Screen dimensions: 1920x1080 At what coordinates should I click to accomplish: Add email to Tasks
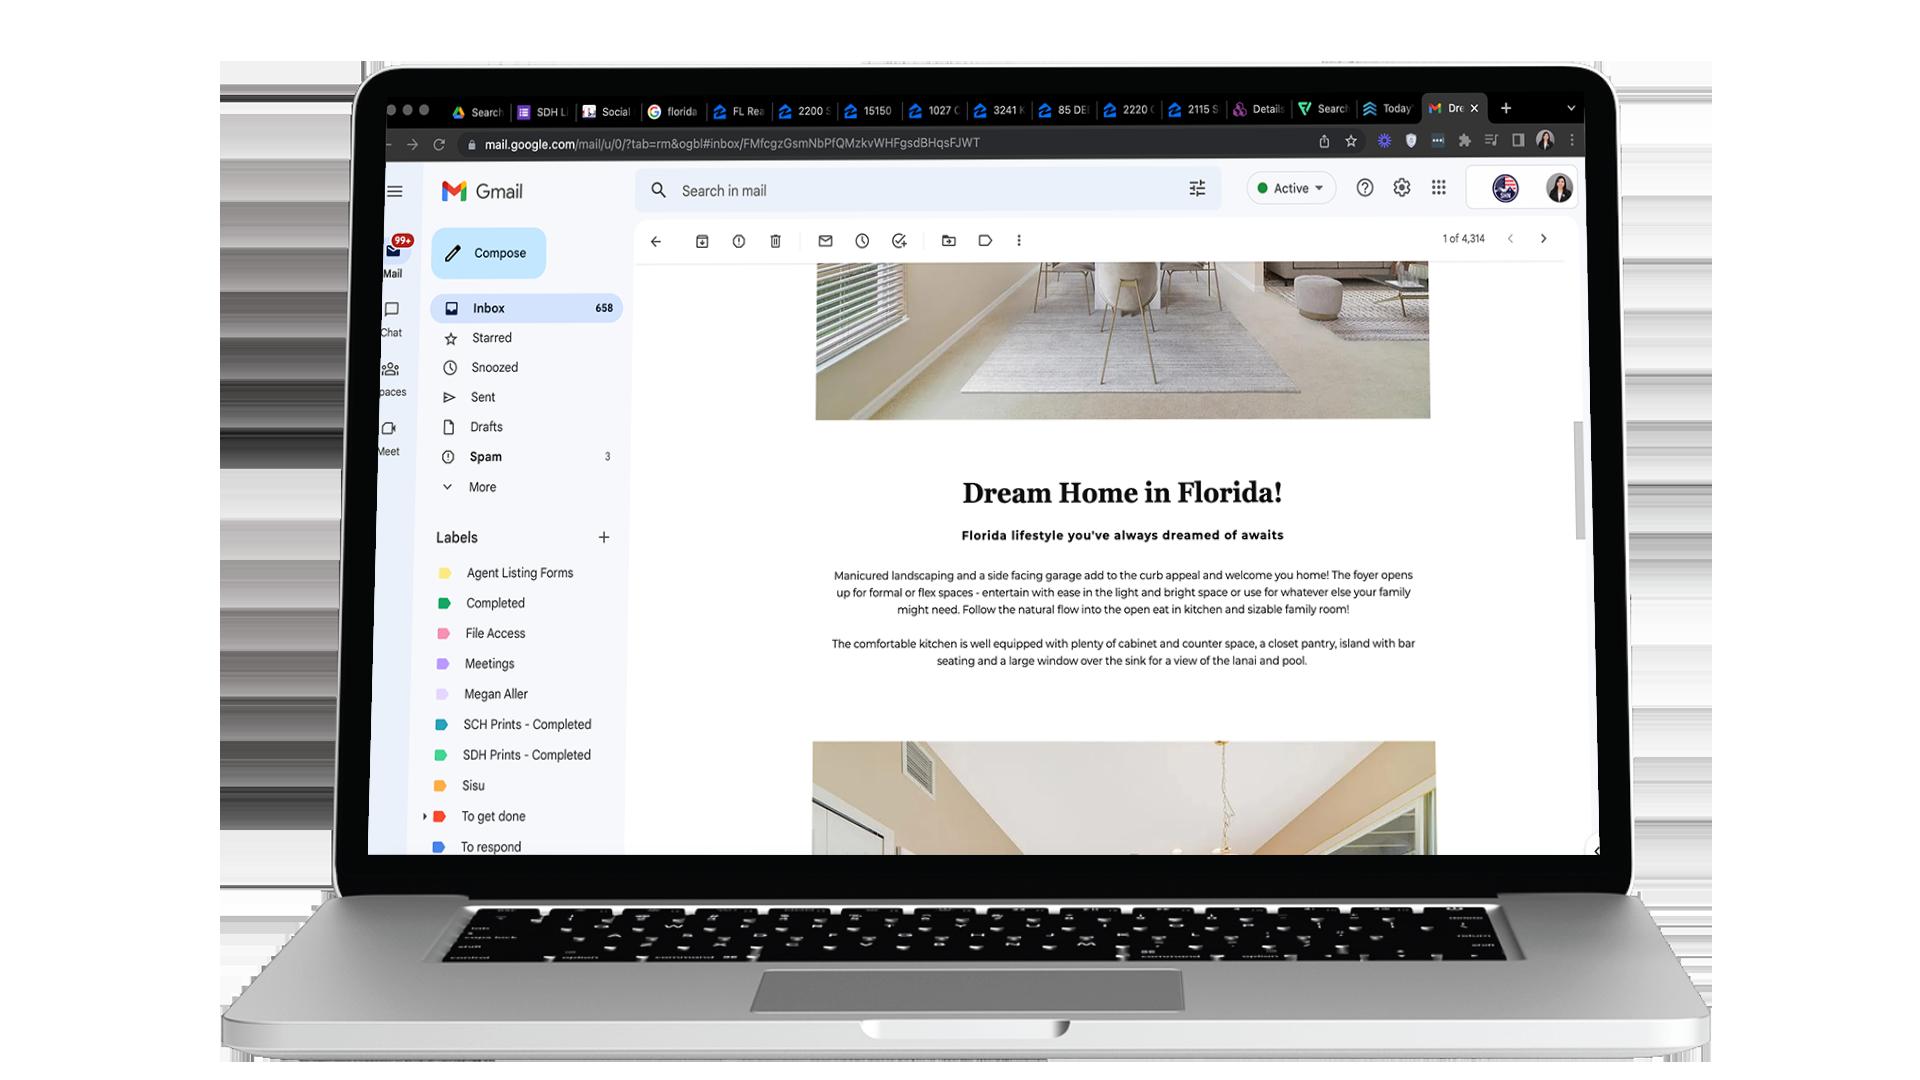pyautogui.click(x=899, y=241)
